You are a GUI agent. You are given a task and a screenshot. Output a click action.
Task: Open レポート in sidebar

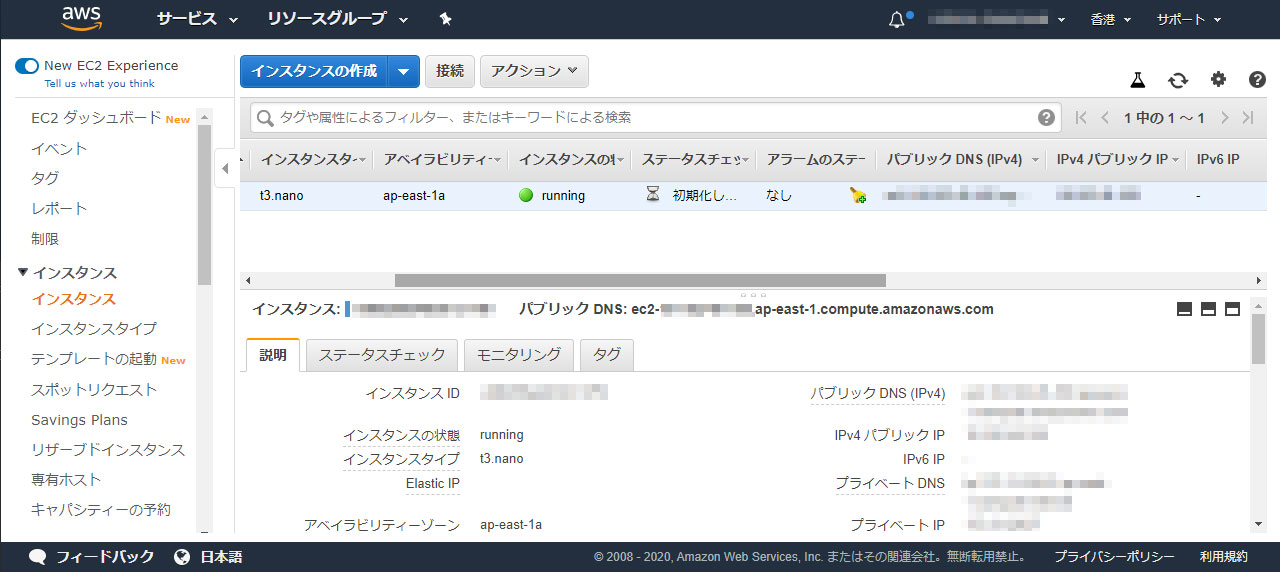59,208
